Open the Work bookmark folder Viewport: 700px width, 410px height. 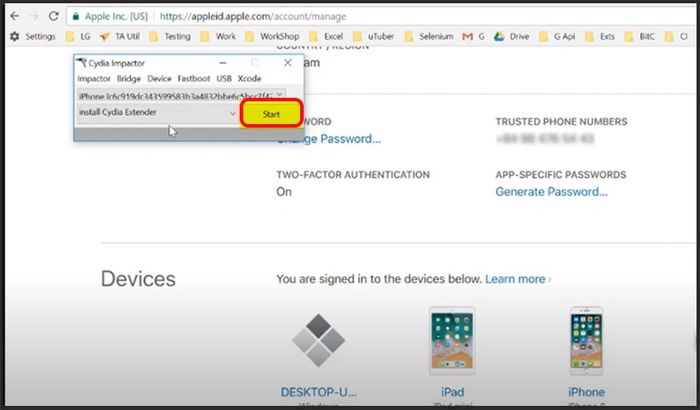coord(218,36)
